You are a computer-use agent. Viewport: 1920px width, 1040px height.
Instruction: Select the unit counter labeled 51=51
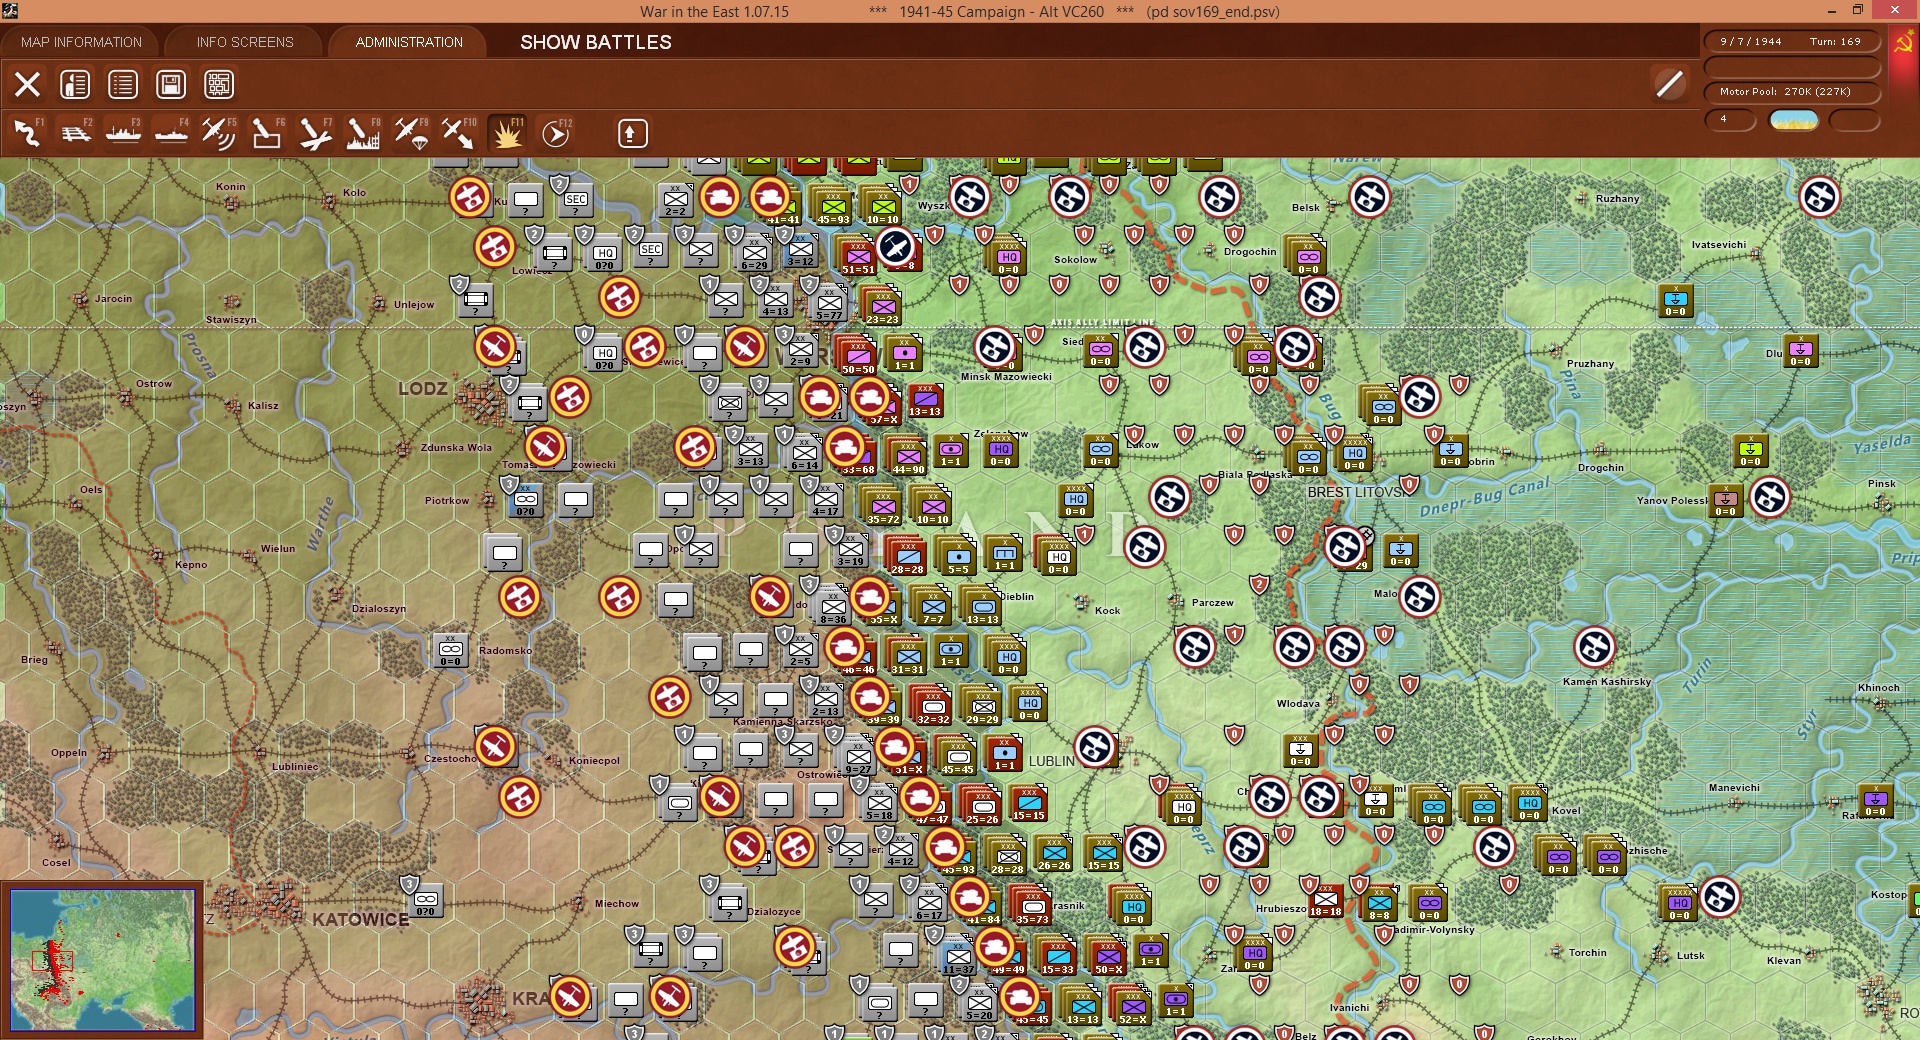tap(858, 256)
